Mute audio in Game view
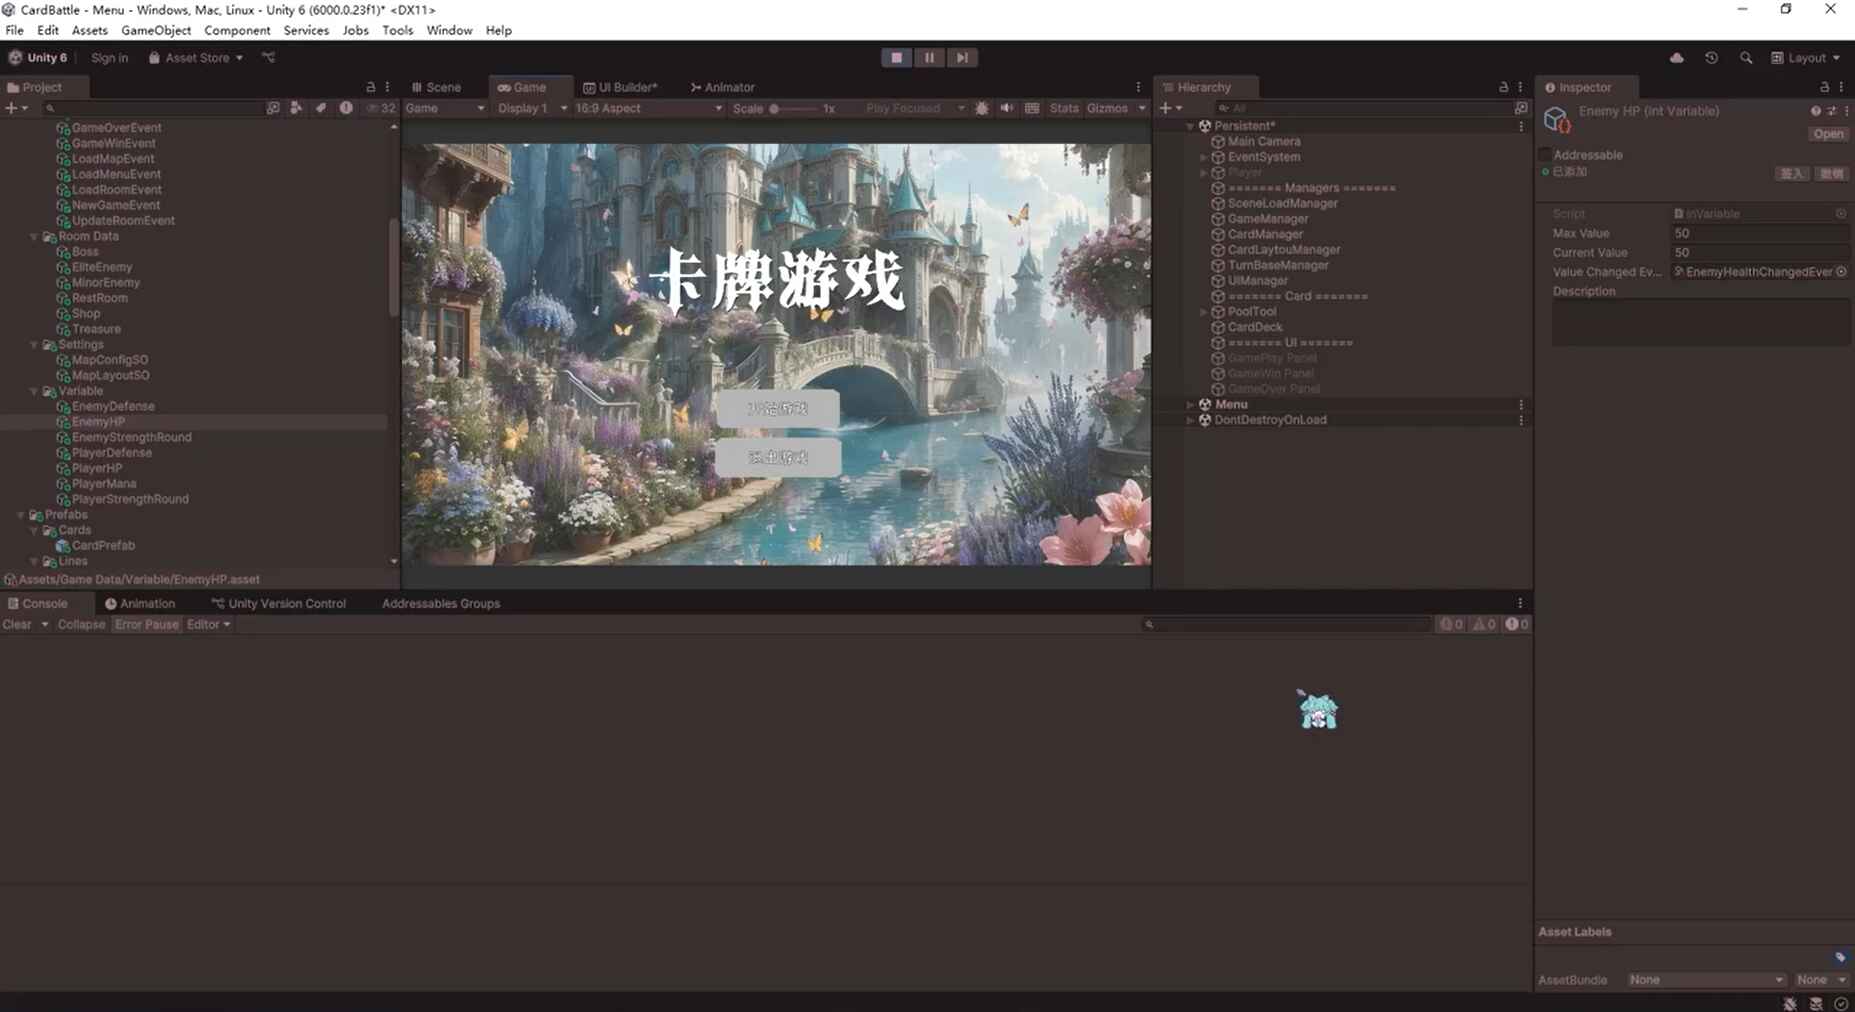 (x=1007, y=108)
